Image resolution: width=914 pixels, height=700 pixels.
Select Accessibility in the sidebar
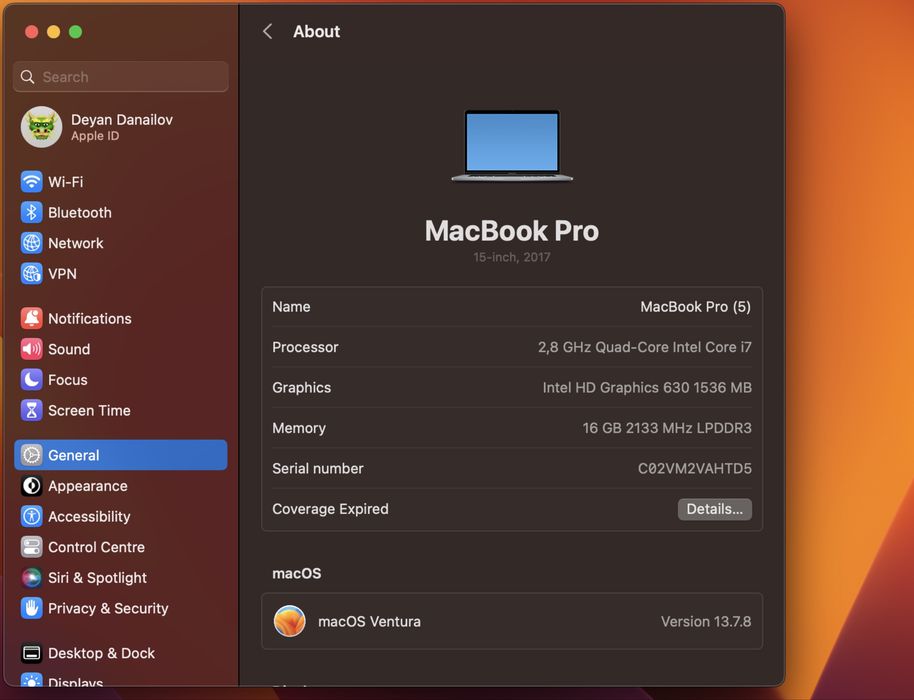click(89, 516)
